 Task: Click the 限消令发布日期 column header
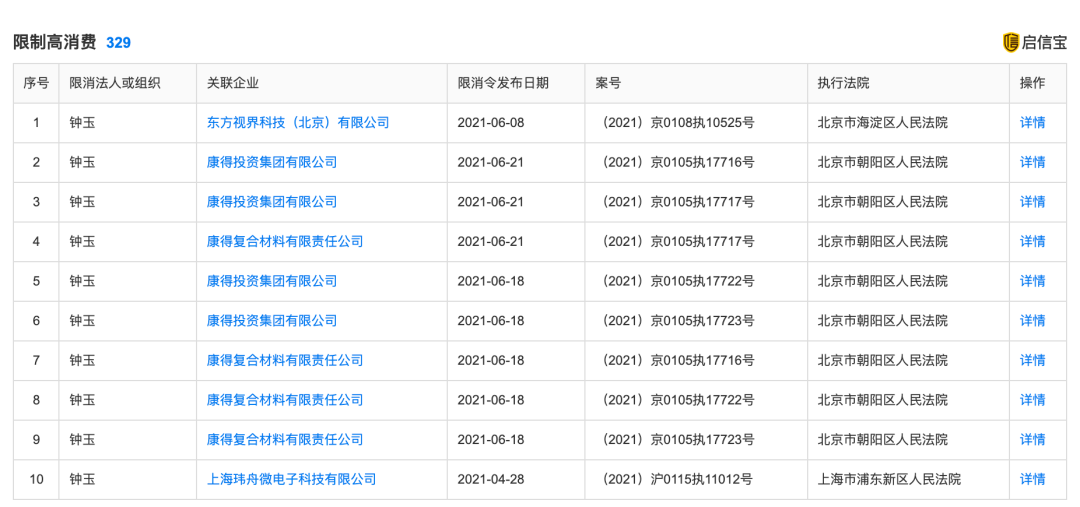coord(503,83)
